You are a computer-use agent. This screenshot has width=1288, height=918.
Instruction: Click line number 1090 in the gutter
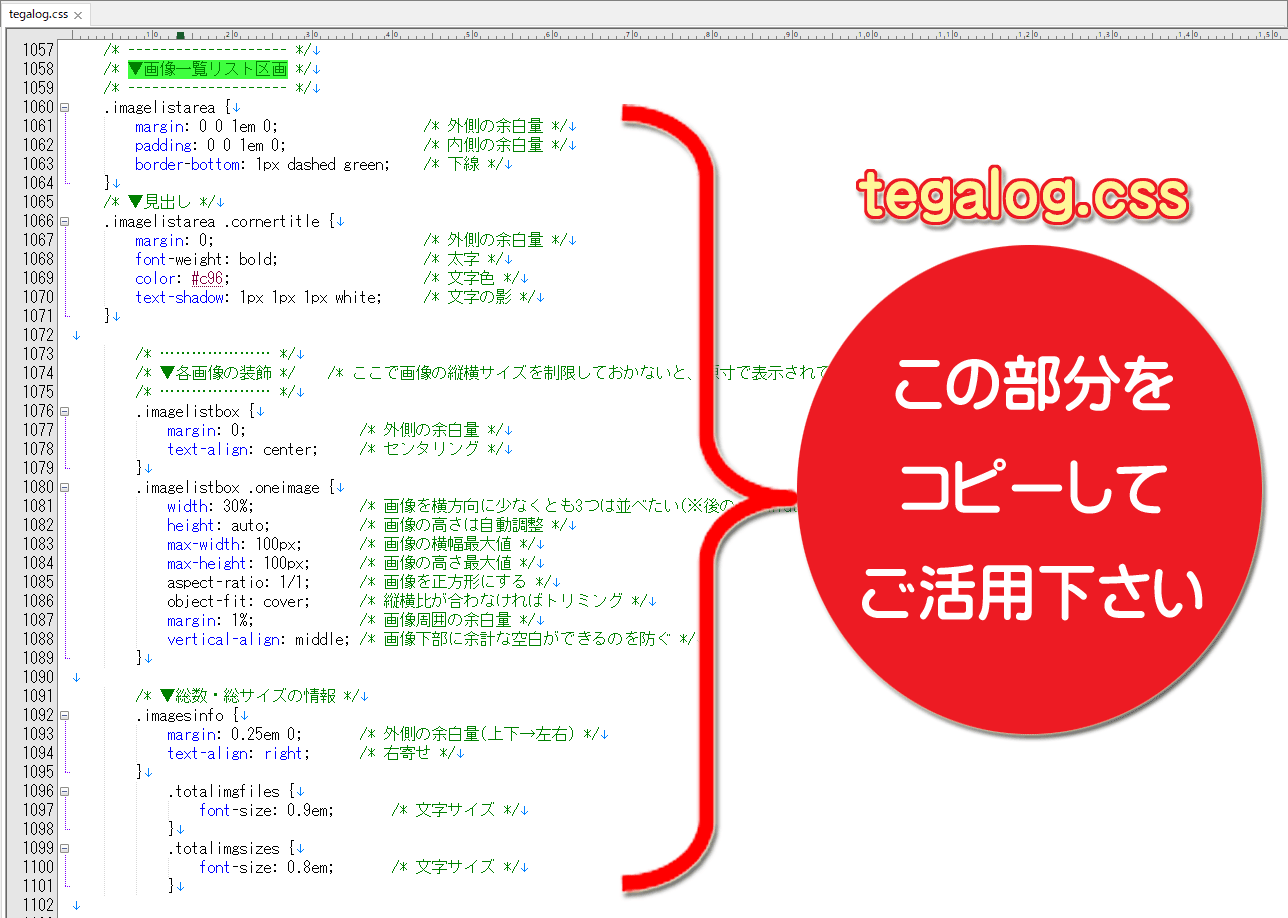point(36,677)
